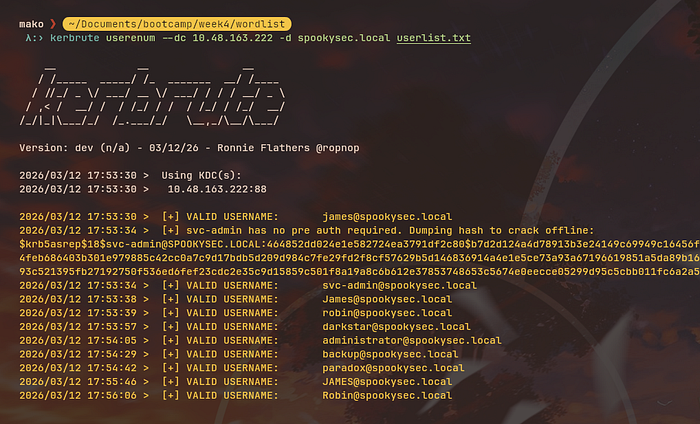Click '@ropnop' in the version line

(338, 148)
